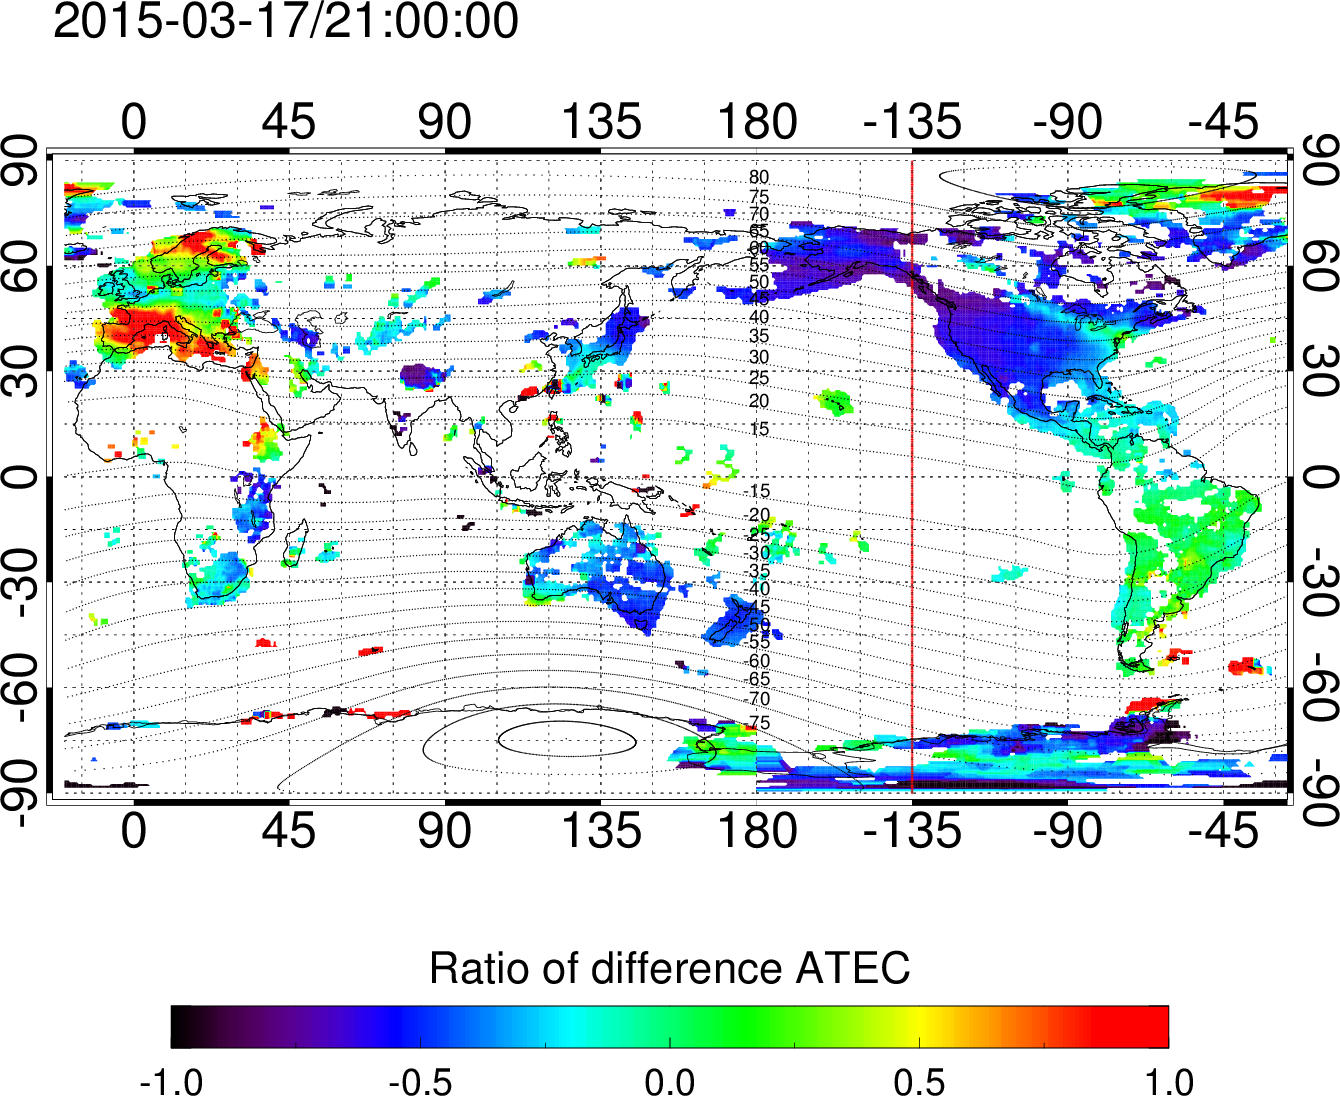Click small geomagnetic latitude label -75

coord(759,722)
